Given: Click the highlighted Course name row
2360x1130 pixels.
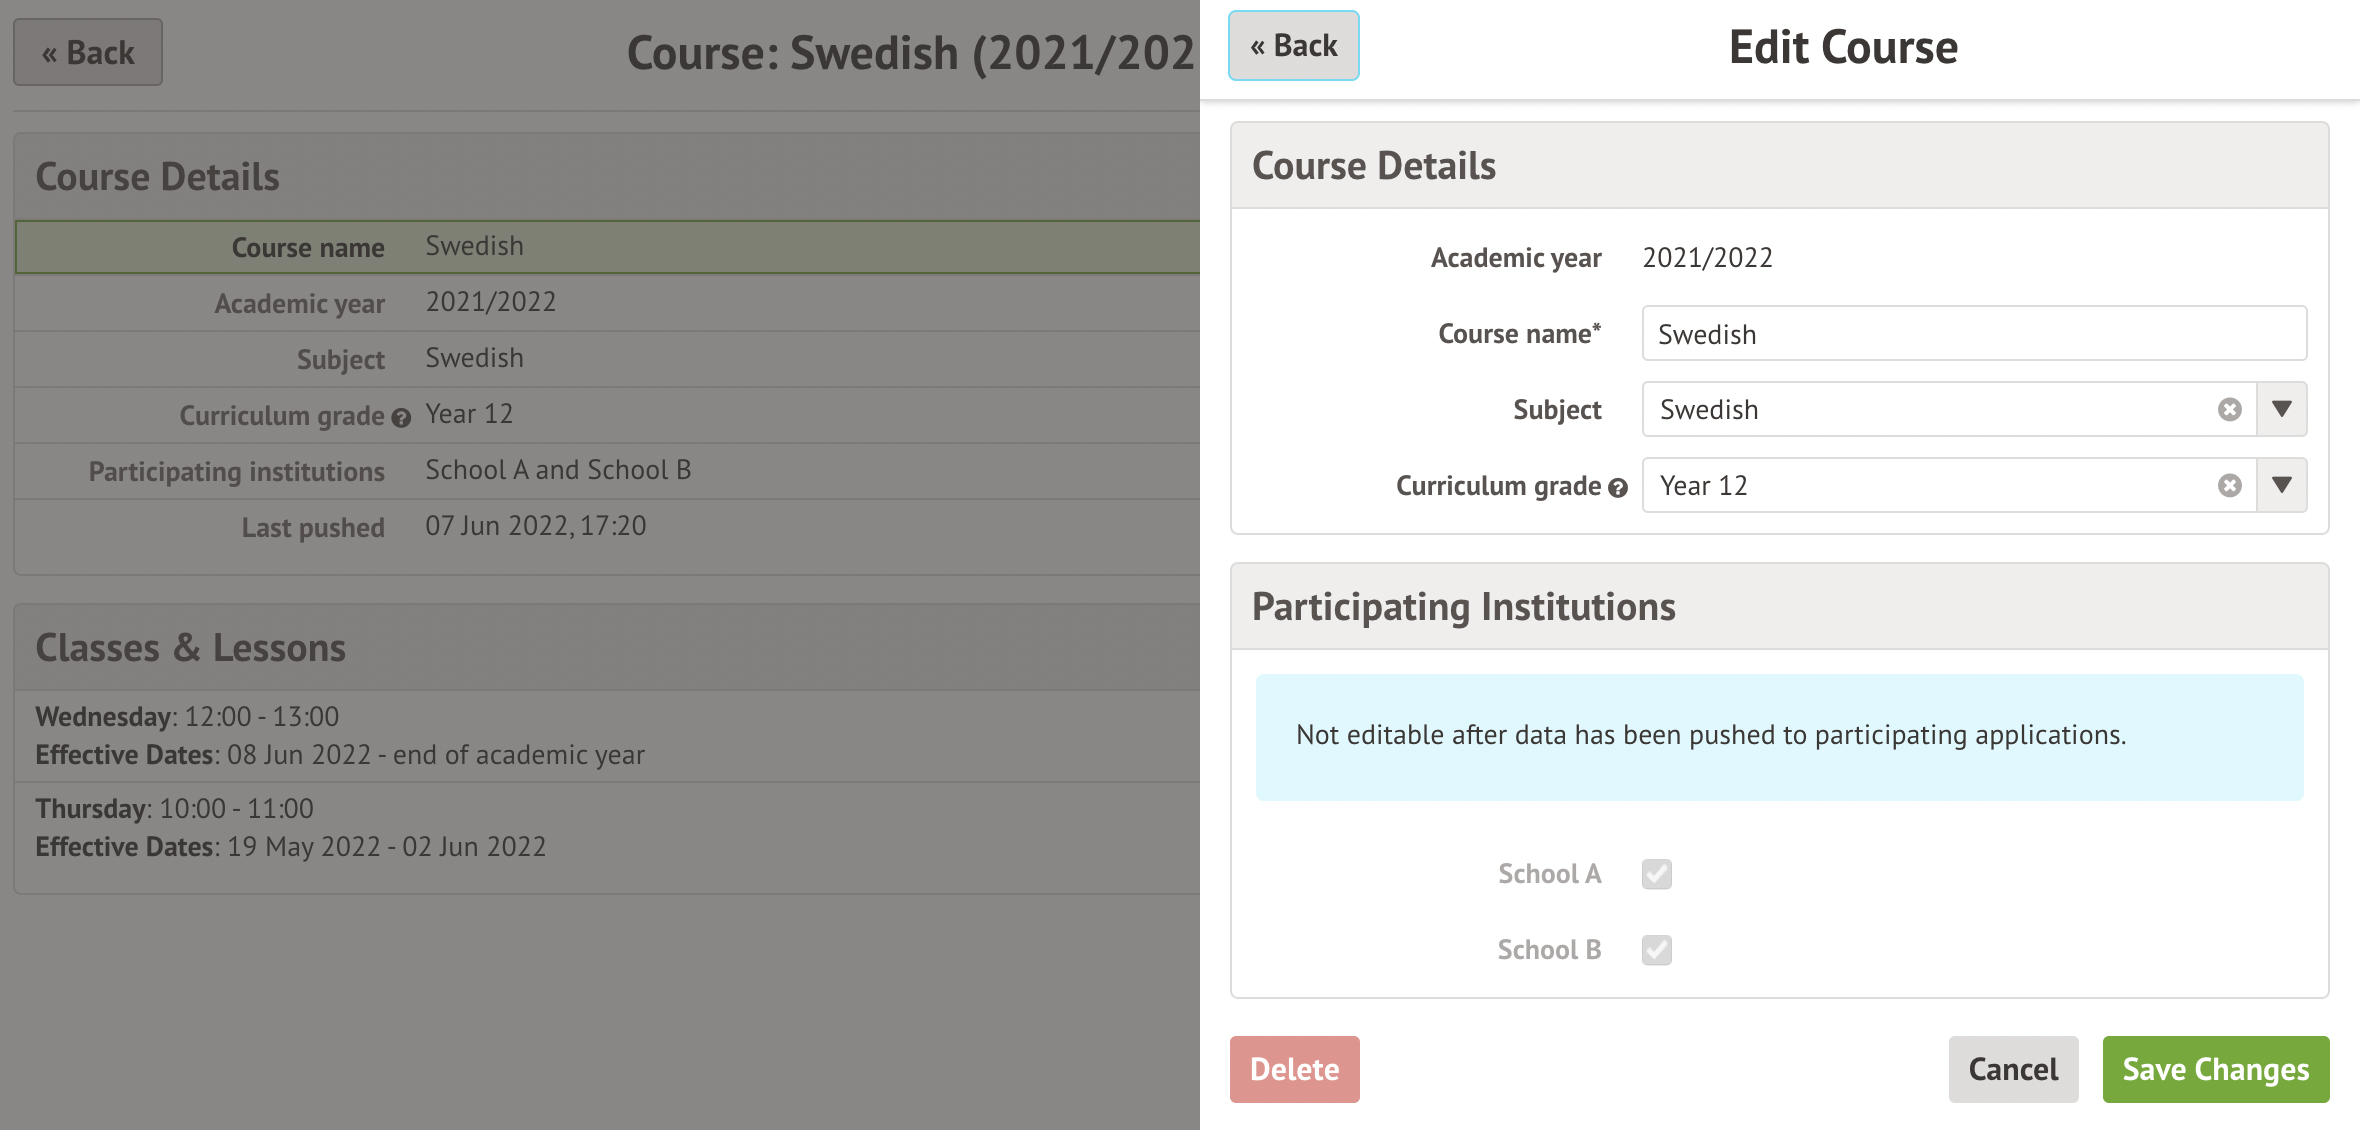Looking at the screenshot, I should tap(606, 247).
